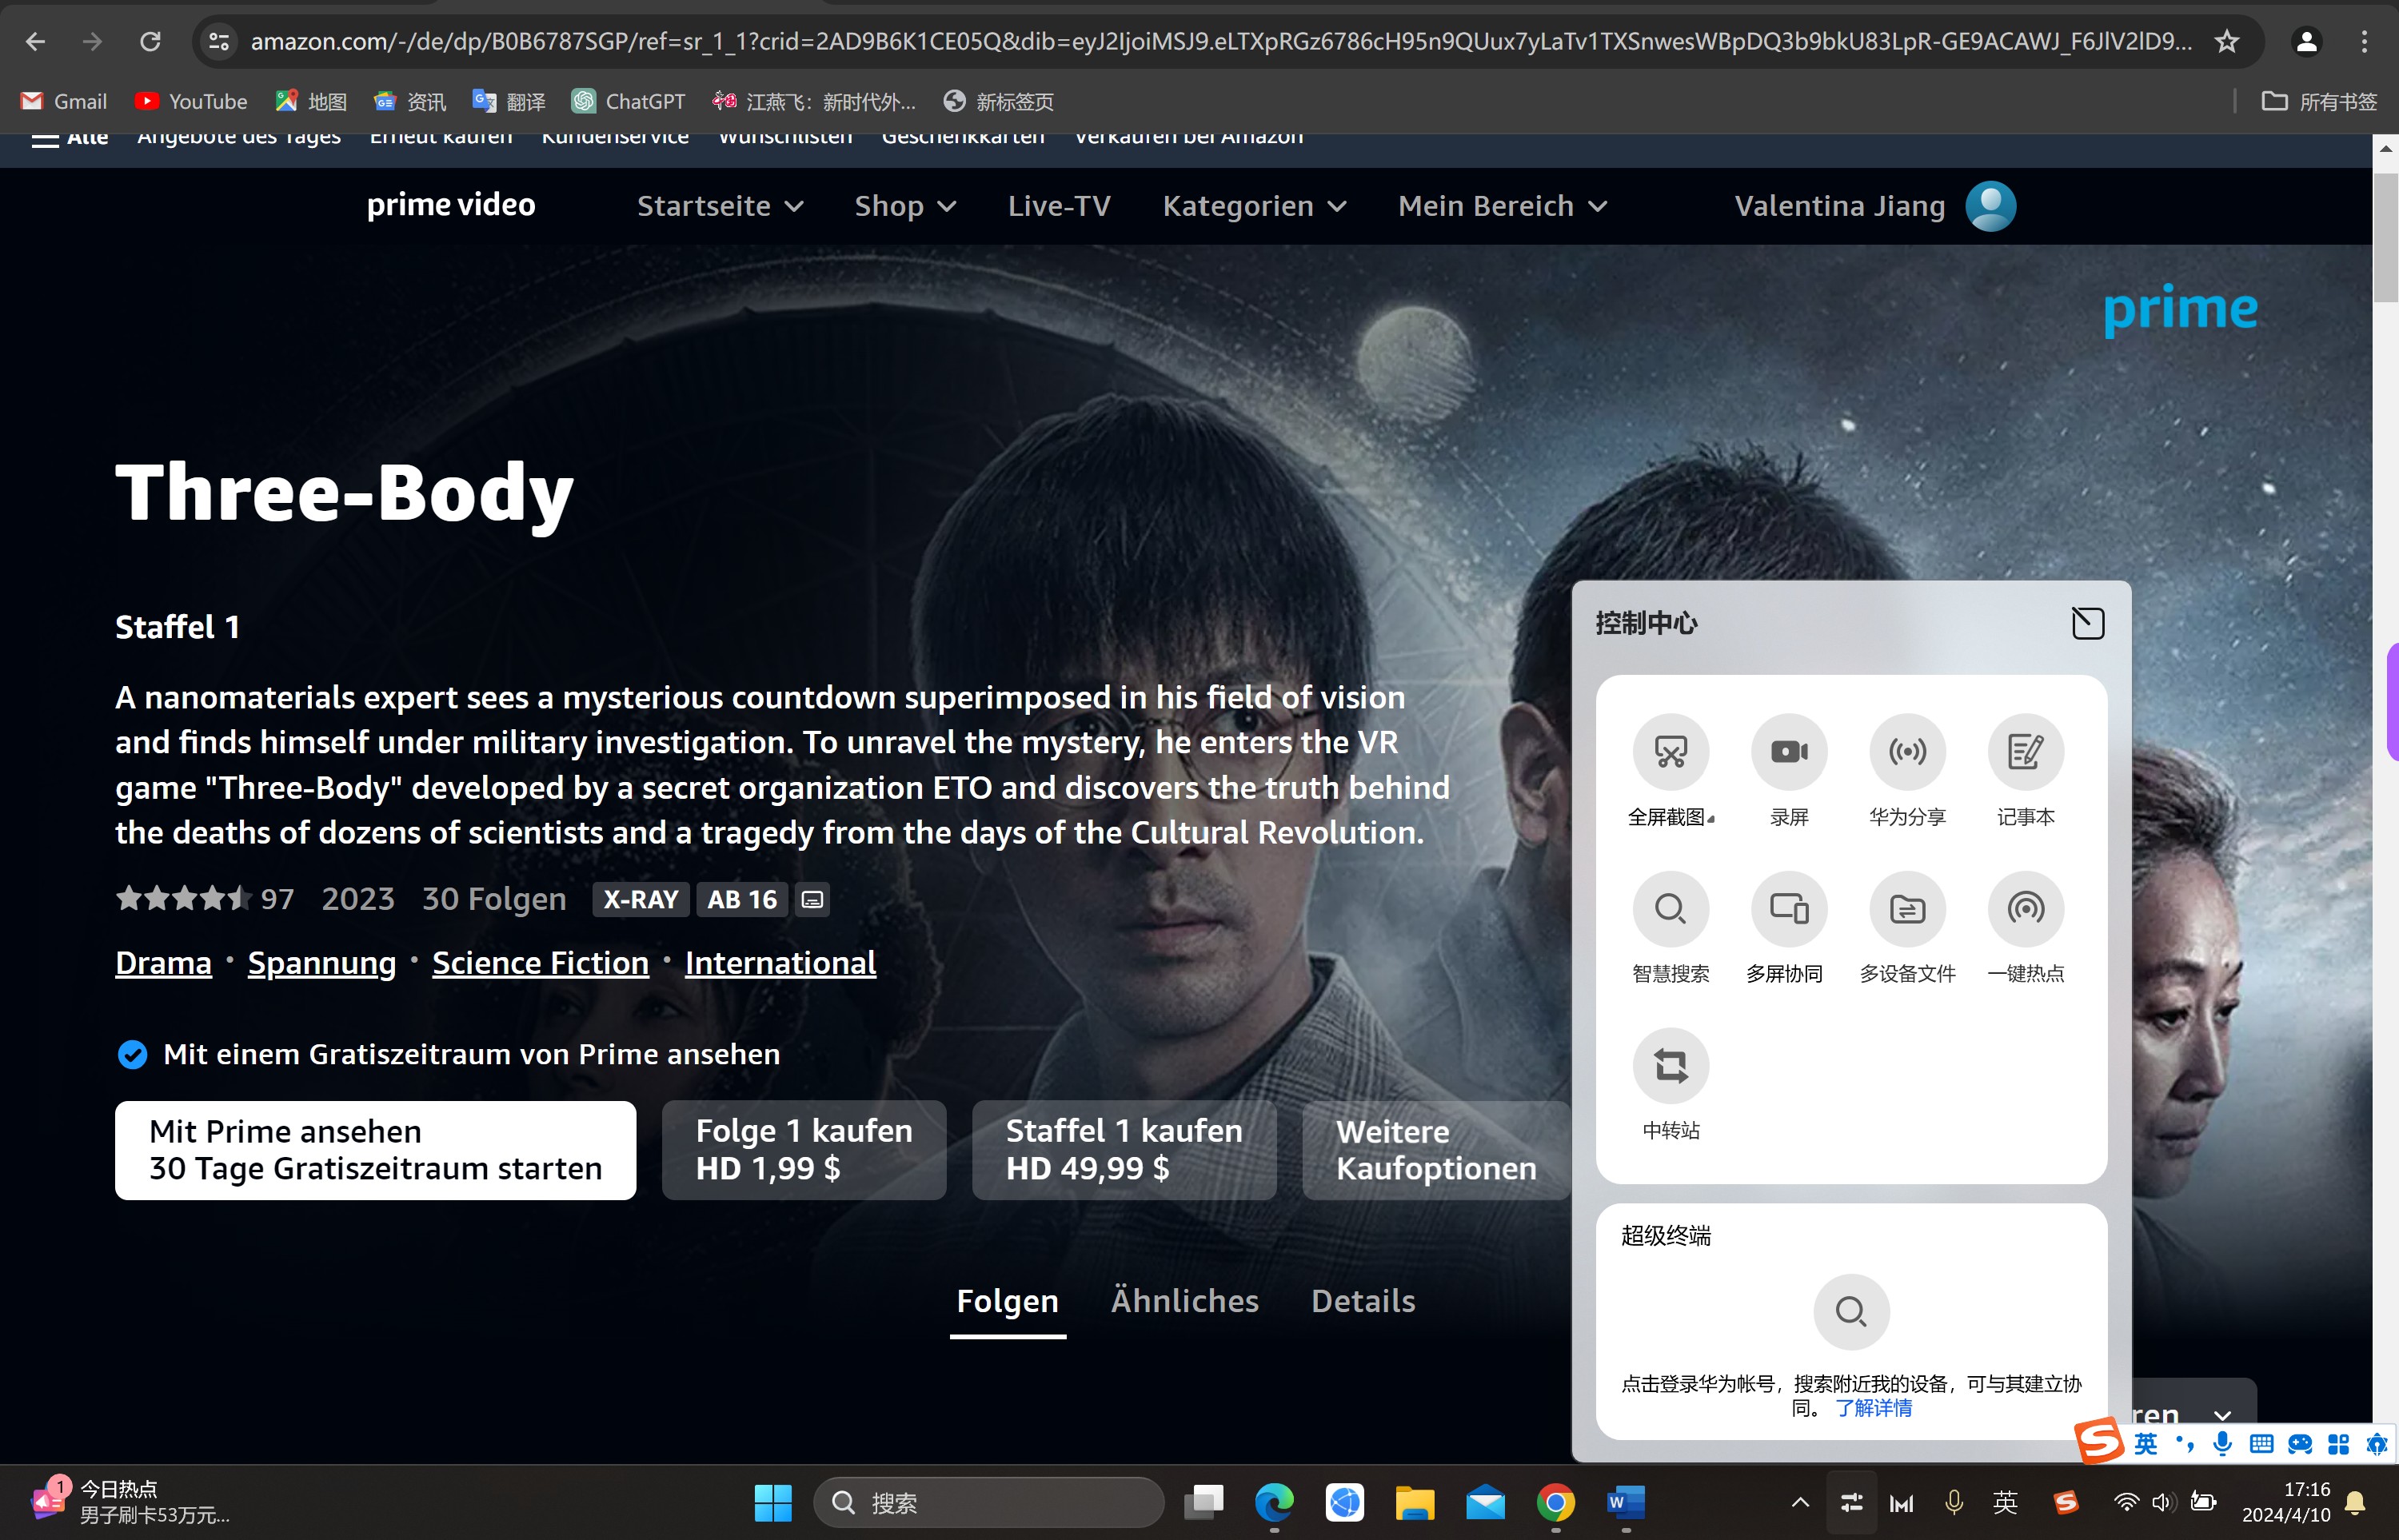Click the Wi-Fi tray icon
The height and width of the screenshot is (1540, 2399).
[2126, 1502]
